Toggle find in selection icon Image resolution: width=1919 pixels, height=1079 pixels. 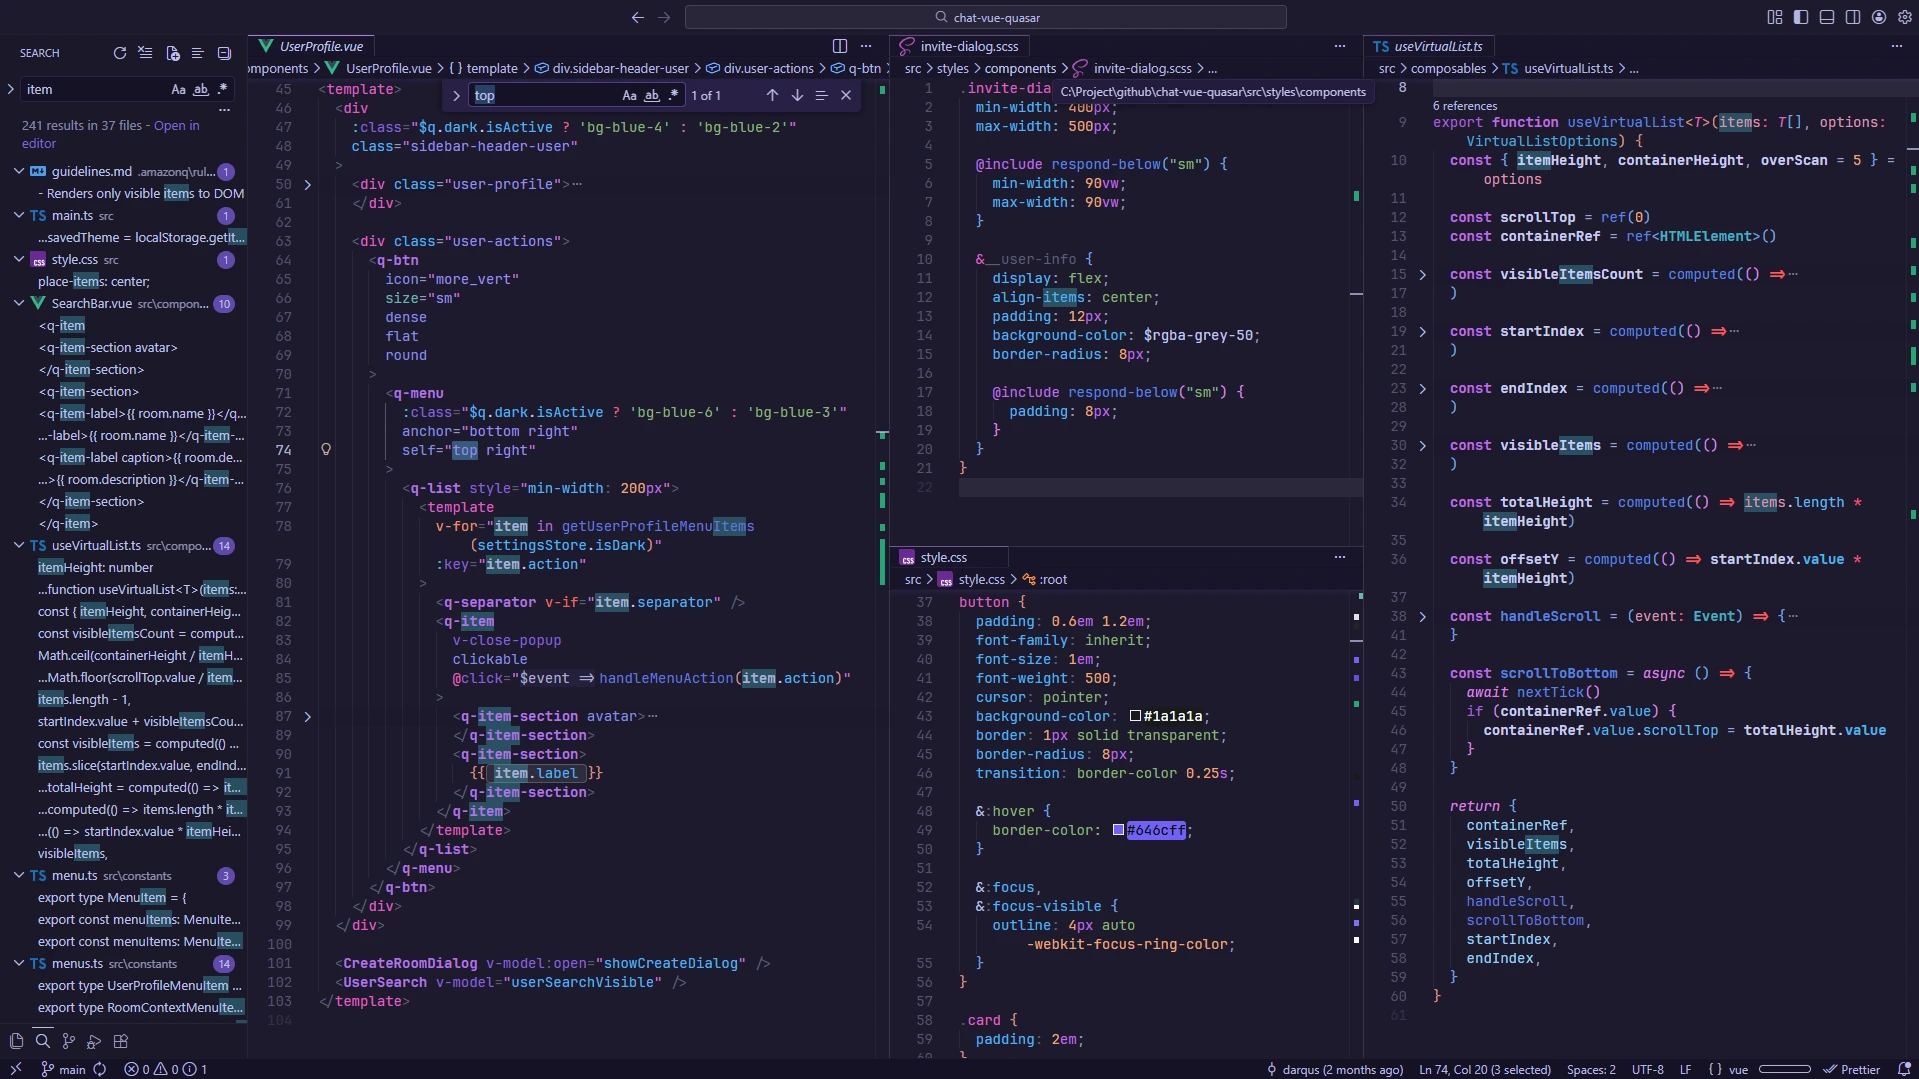(x=821, y=95)
